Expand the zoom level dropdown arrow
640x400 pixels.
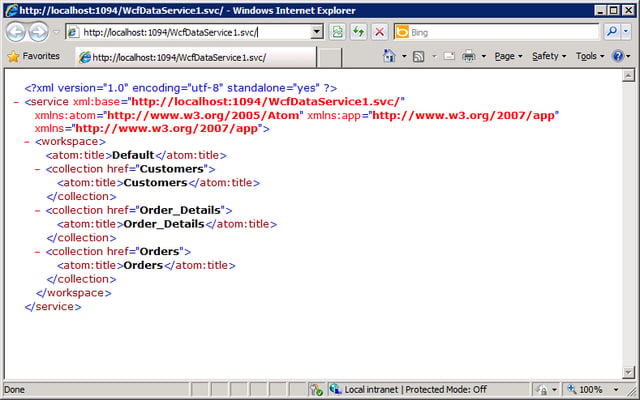point(616,390)
